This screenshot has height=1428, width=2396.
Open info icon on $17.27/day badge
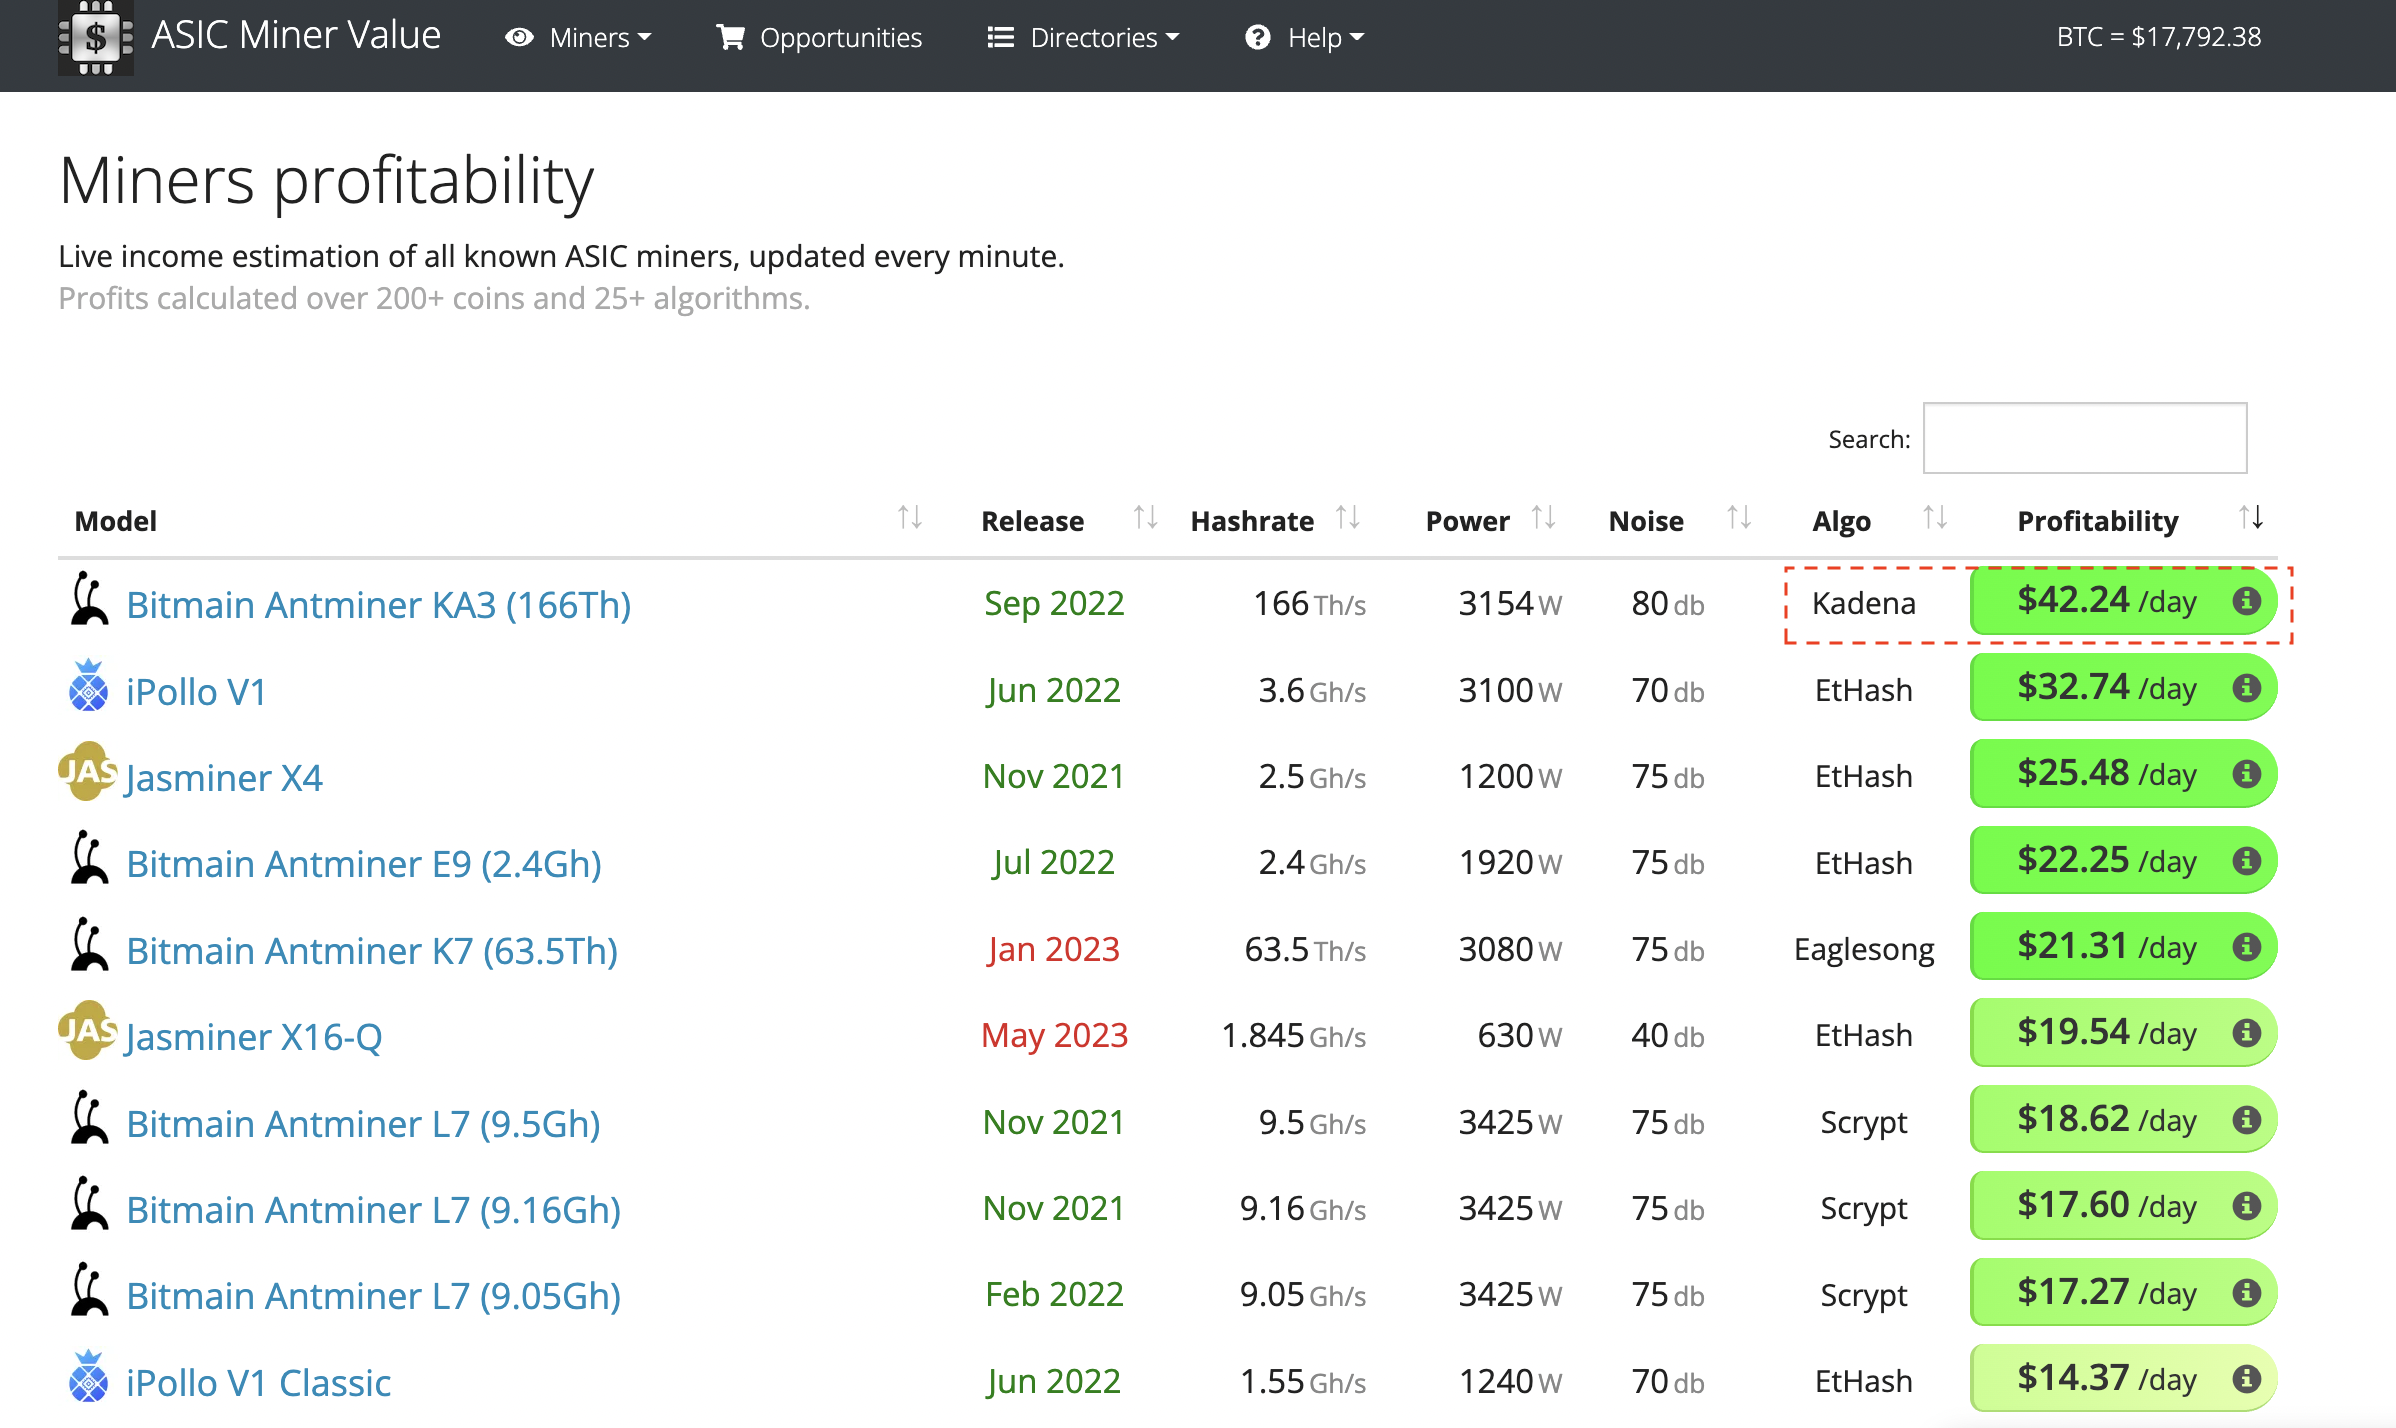pyautogui.click(x=2246, y=1292)
